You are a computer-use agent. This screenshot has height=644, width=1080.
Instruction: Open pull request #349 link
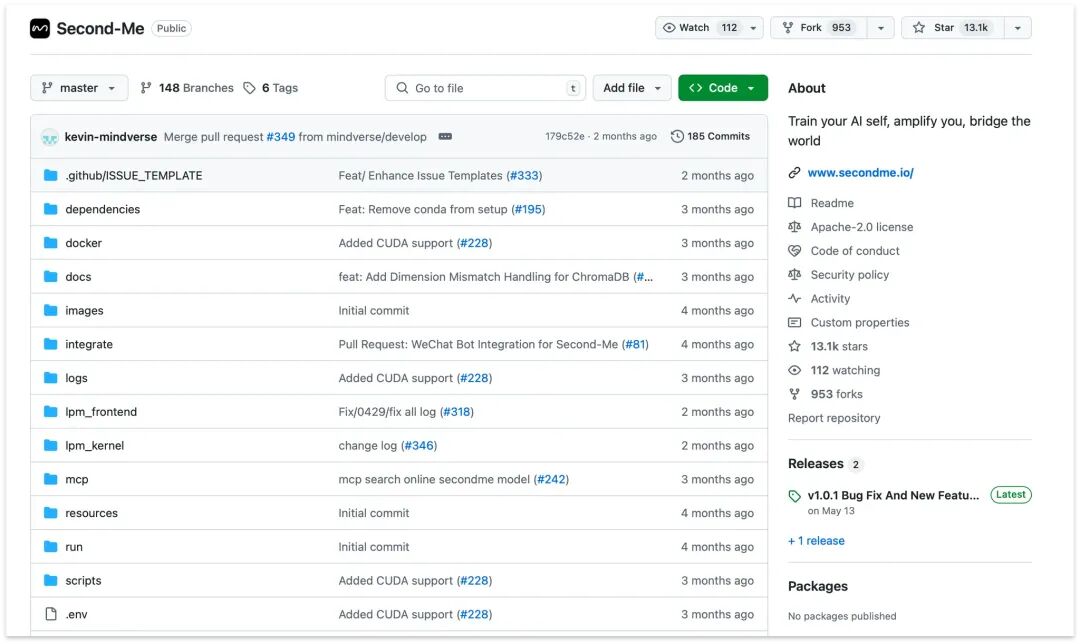pyautogui.click(x=280, y=137)
